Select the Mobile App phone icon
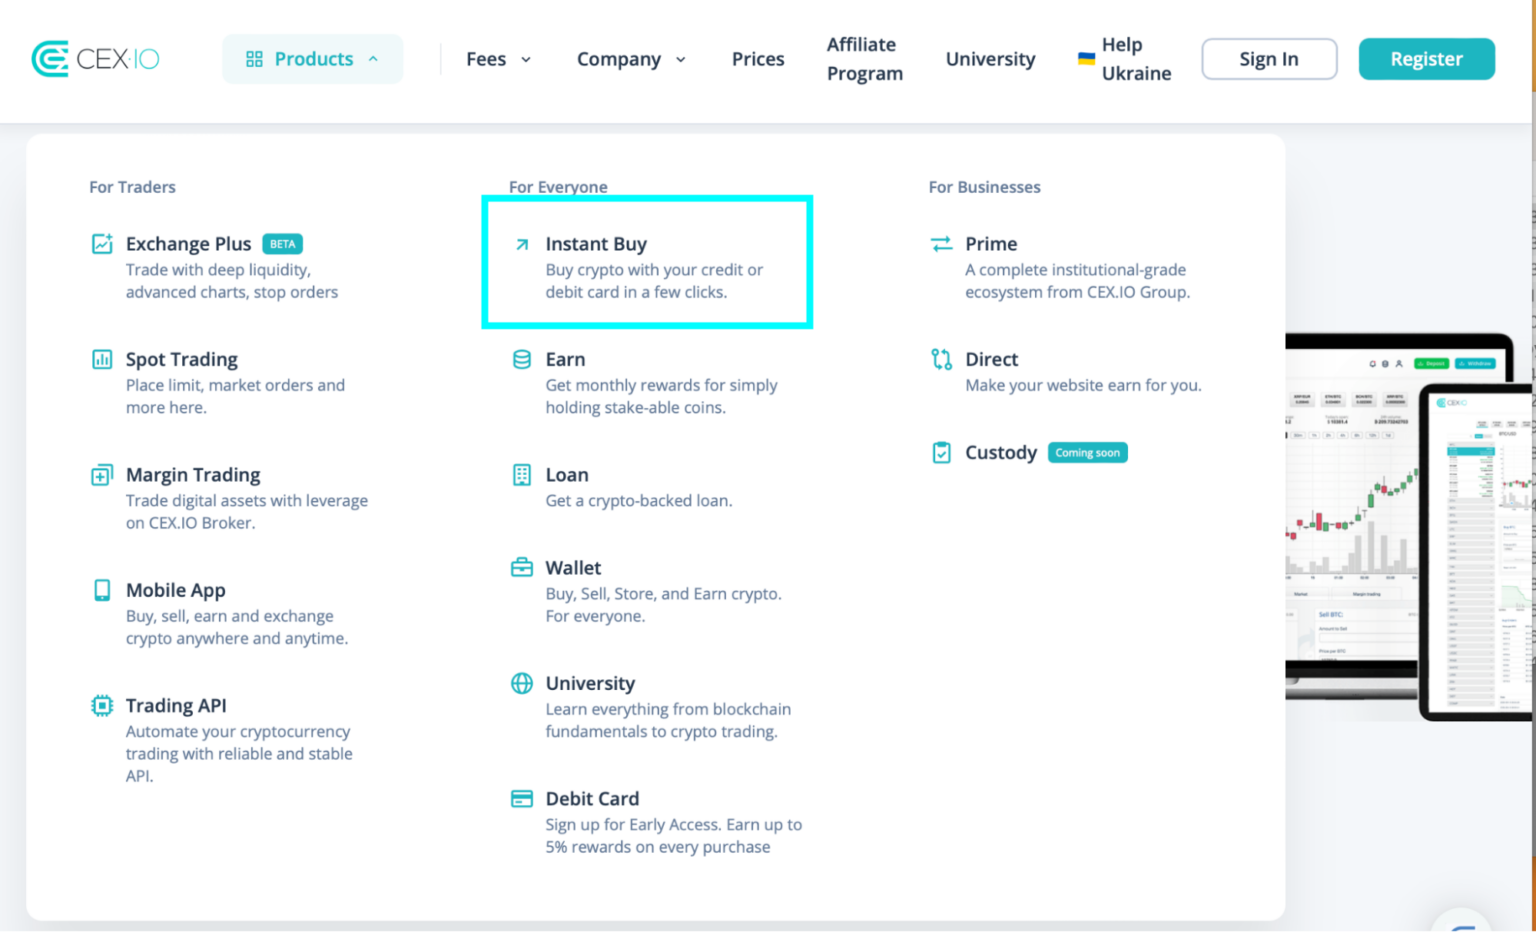The height and width of the screenshot is (932, 1536). click(x=101, y=590)
